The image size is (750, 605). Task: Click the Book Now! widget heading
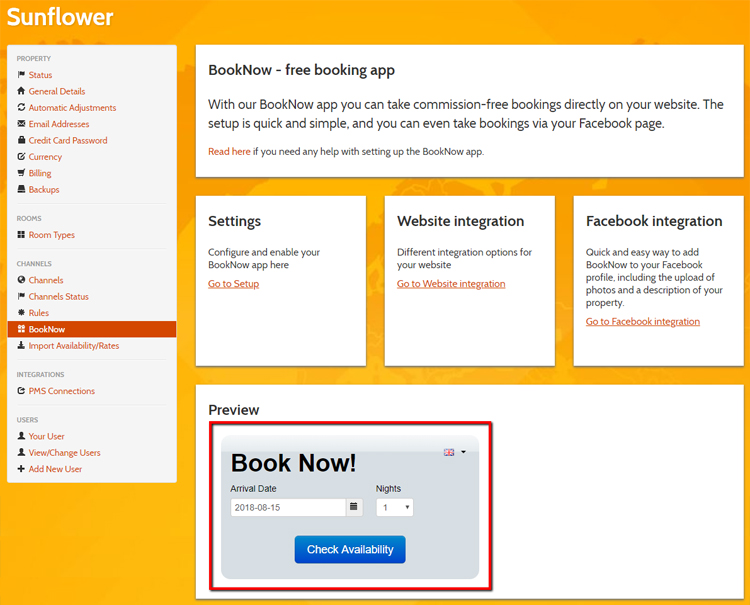coord(293,462)
